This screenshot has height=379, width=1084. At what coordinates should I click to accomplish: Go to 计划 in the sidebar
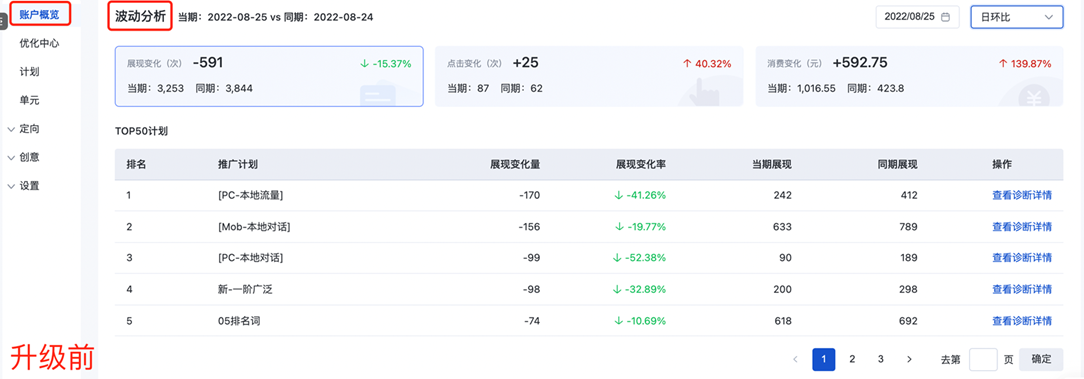(x=30, y=72)
